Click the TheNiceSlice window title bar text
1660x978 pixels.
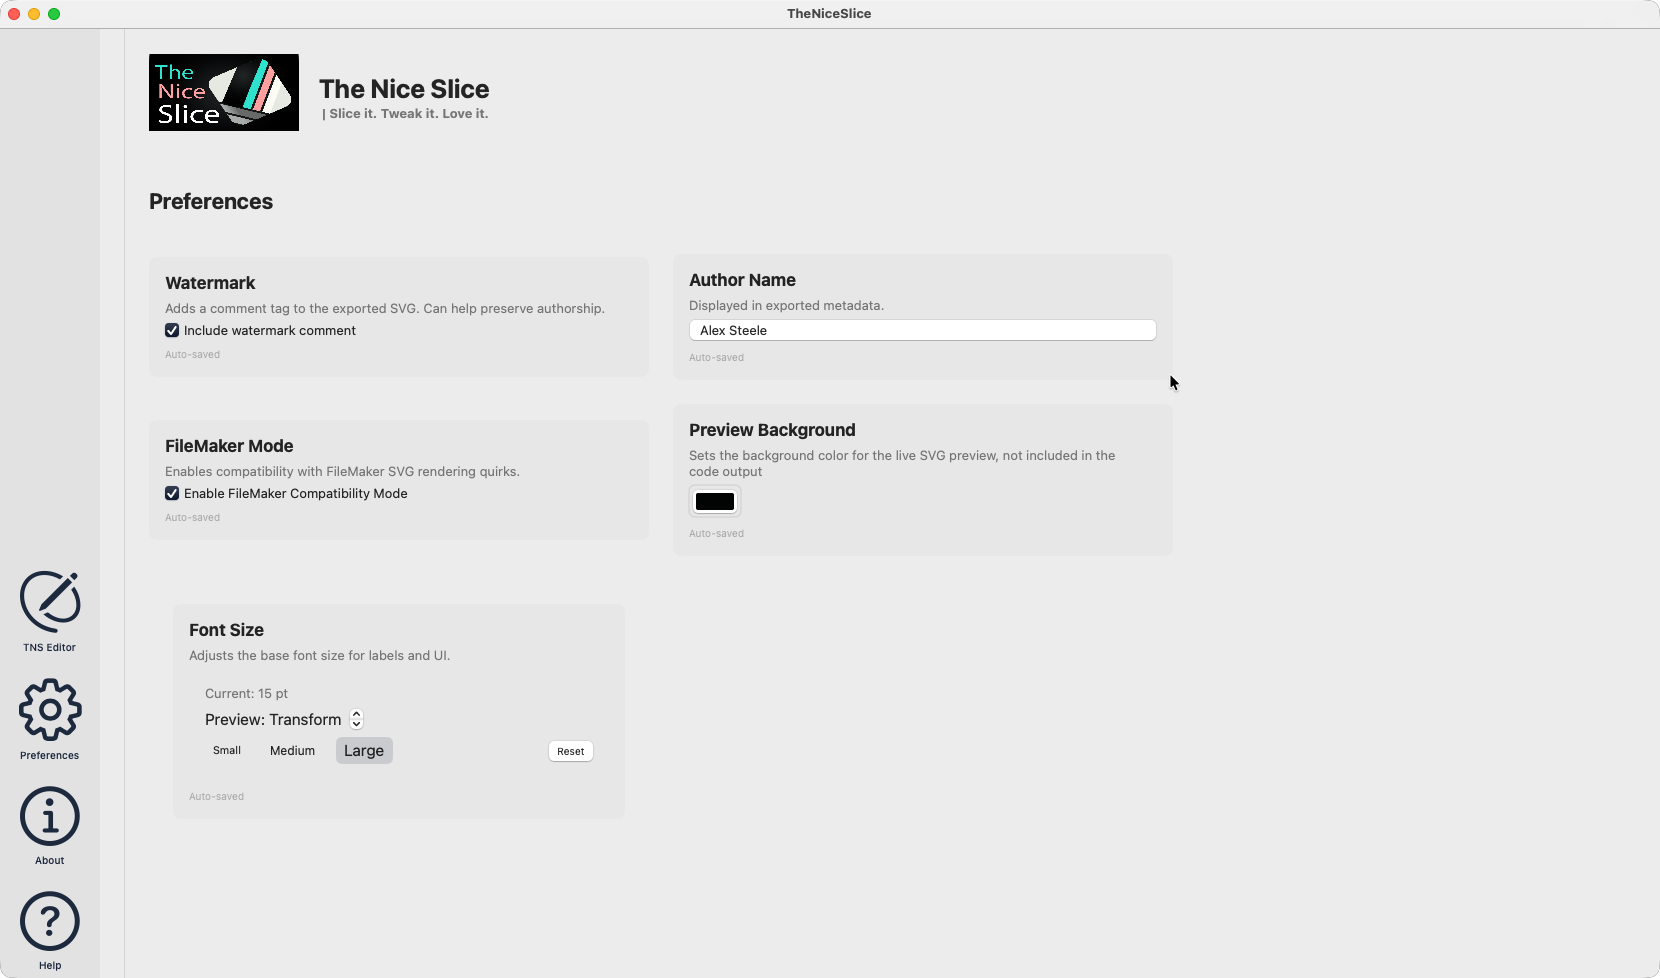pos(829,14)
